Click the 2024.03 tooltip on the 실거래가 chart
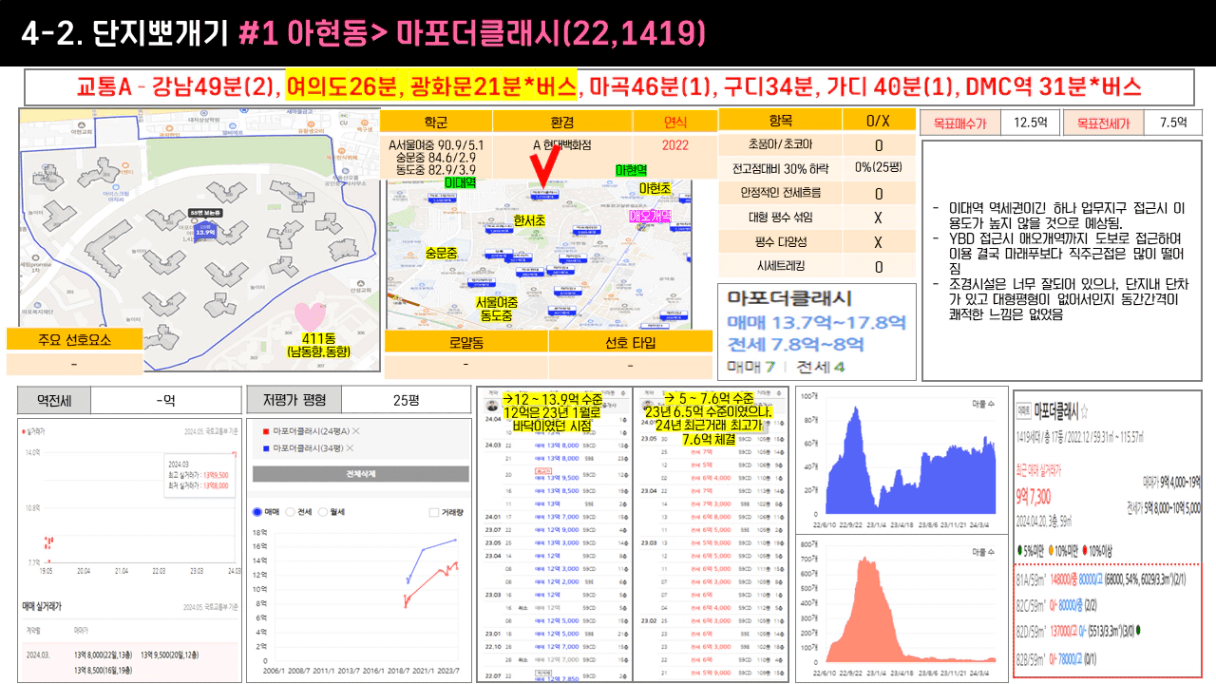The height and width of the screenshot is (684, 1216). 202,475
